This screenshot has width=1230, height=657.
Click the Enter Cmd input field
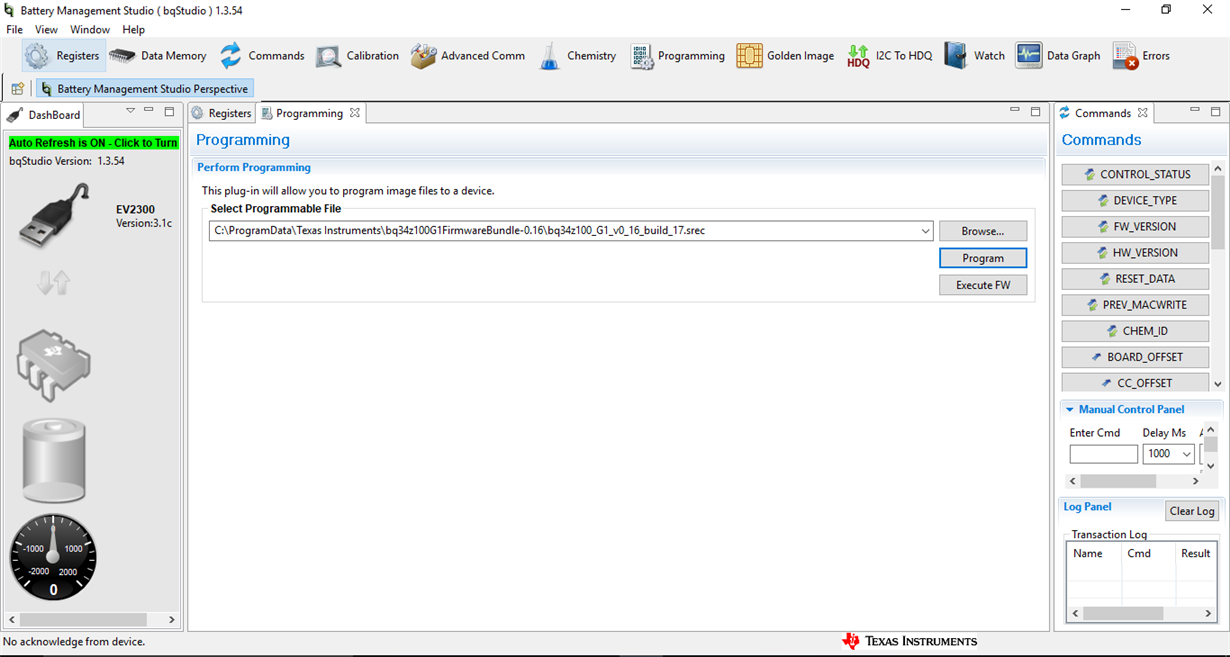click(x=1103, y=454)
